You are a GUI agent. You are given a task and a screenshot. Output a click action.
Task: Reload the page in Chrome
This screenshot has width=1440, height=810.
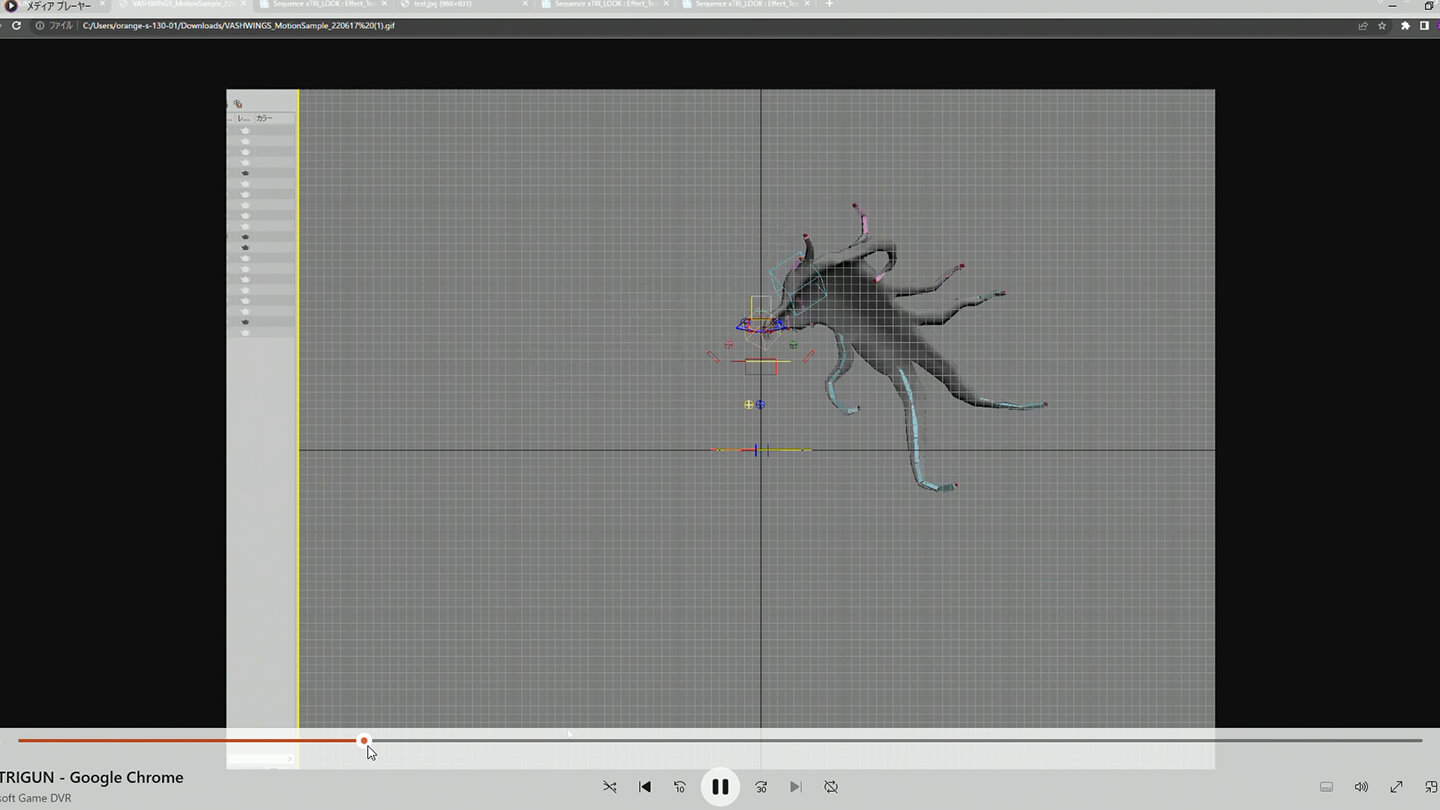tap(17, 25)
